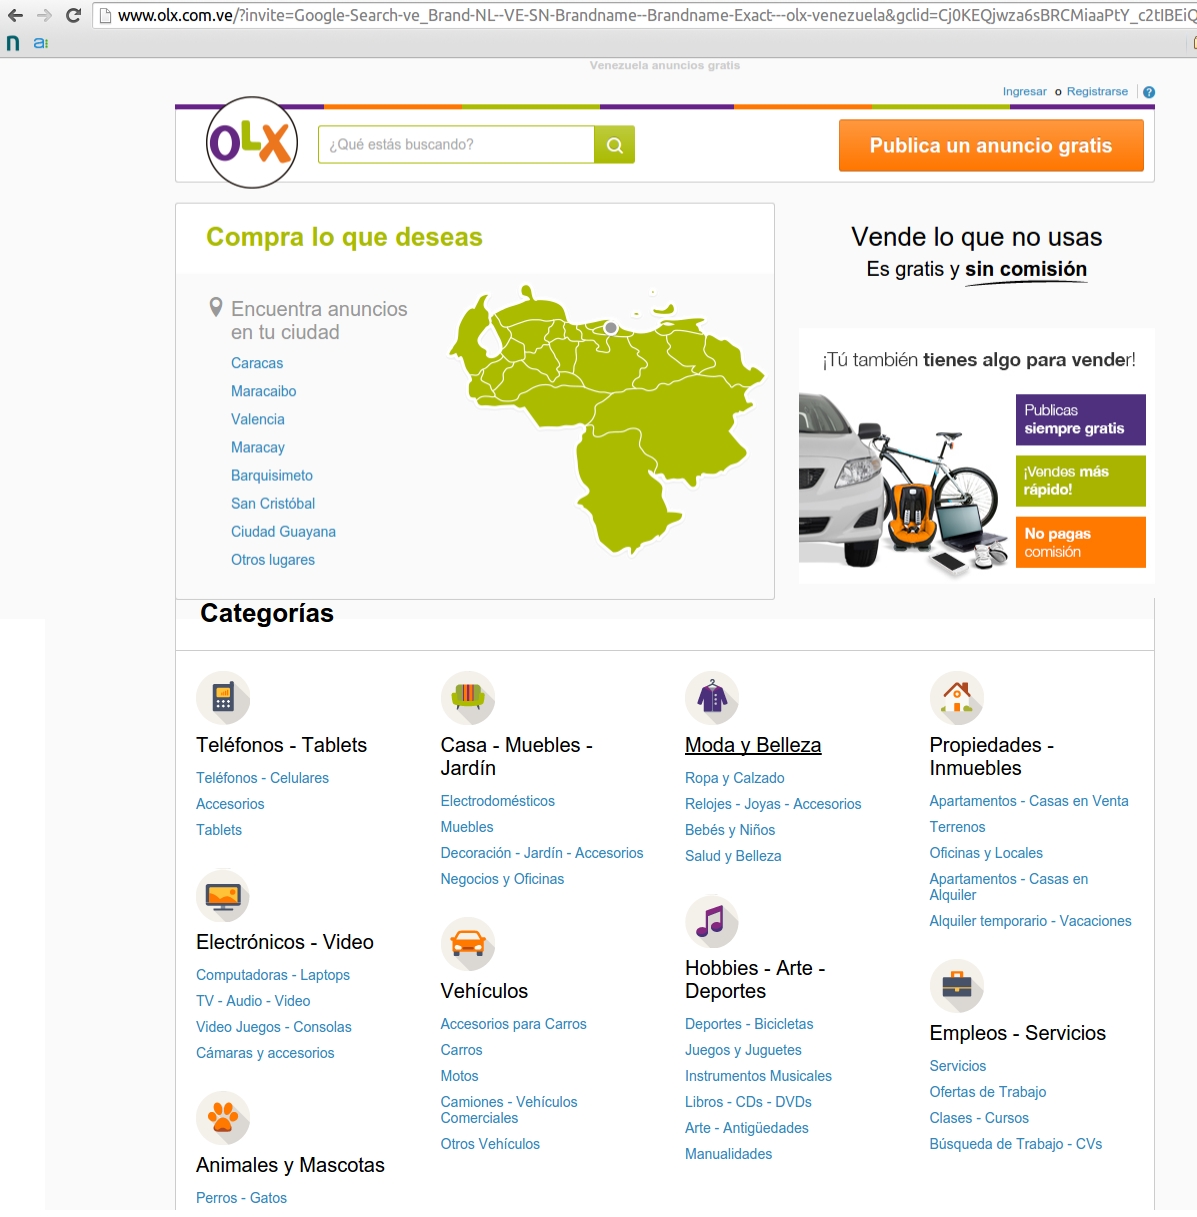This screenshot has height=1217, width=1197.
Task: Open 'Otros lugares' link
Action: [273, 559]
